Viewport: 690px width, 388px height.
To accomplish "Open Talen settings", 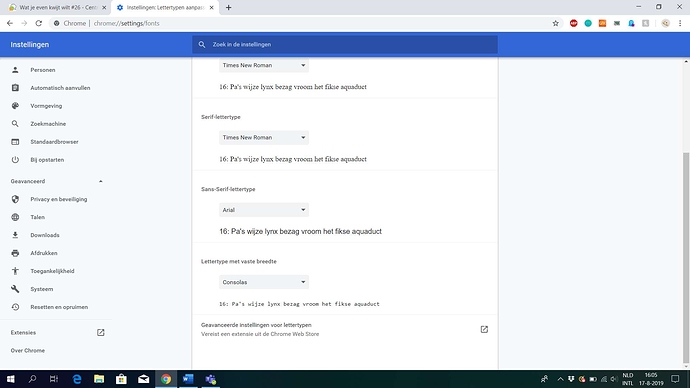I will click(37, 217).
